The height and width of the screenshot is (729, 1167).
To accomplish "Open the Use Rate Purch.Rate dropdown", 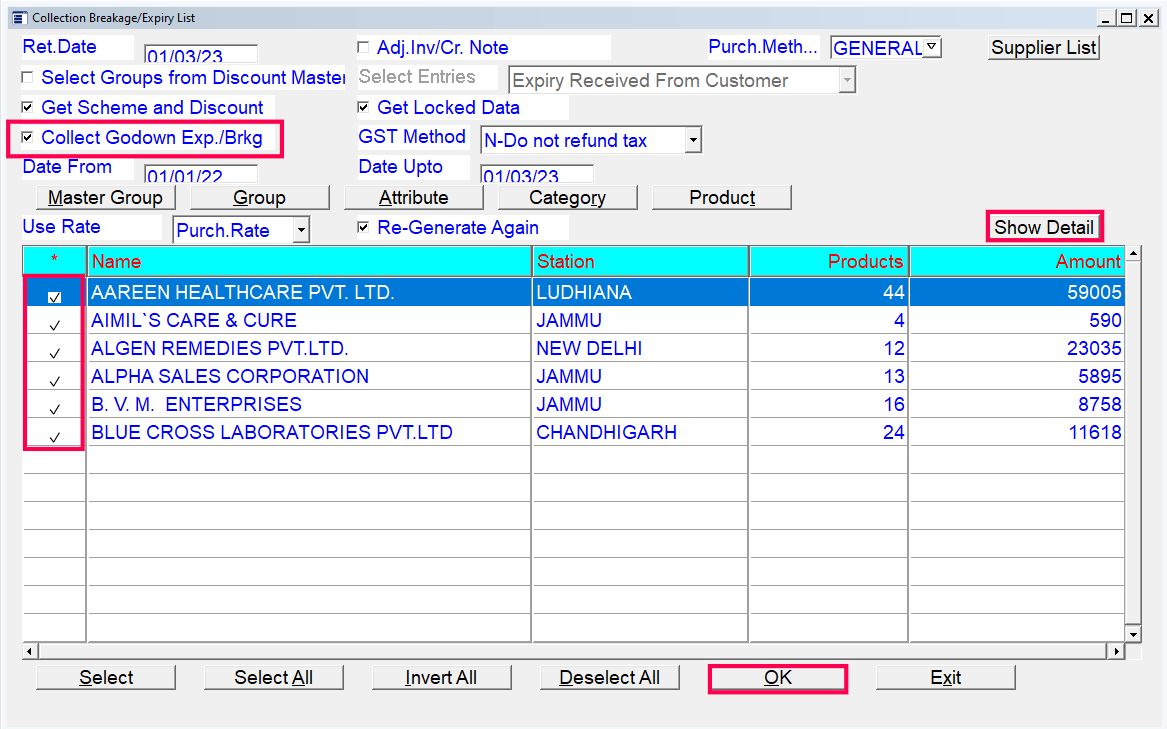I will point(300,229).
